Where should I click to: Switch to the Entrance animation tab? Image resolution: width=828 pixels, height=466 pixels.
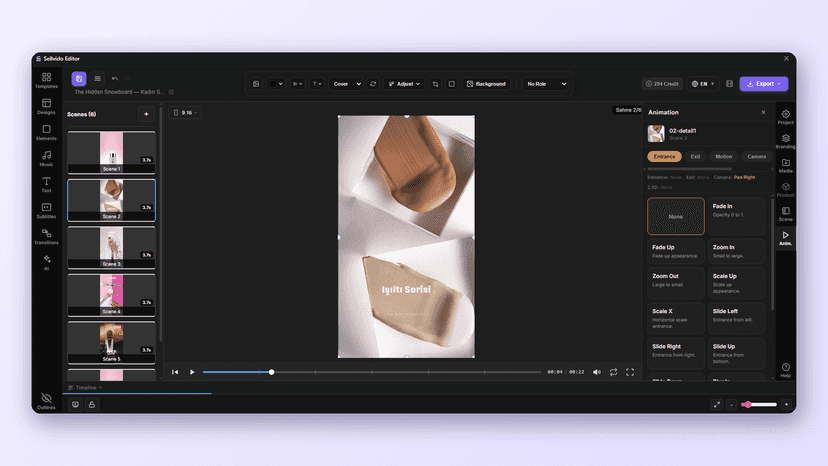pyautogui.click(x=664, y=156)
